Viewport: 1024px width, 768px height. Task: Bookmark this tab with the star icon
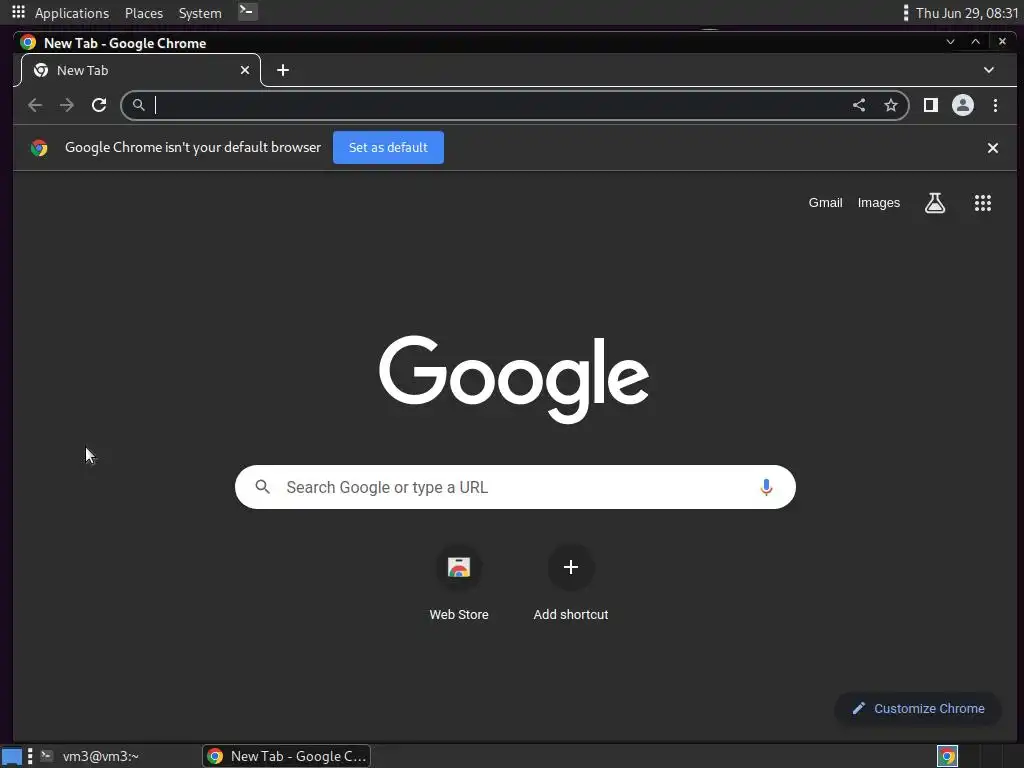(x=891, y=105)
